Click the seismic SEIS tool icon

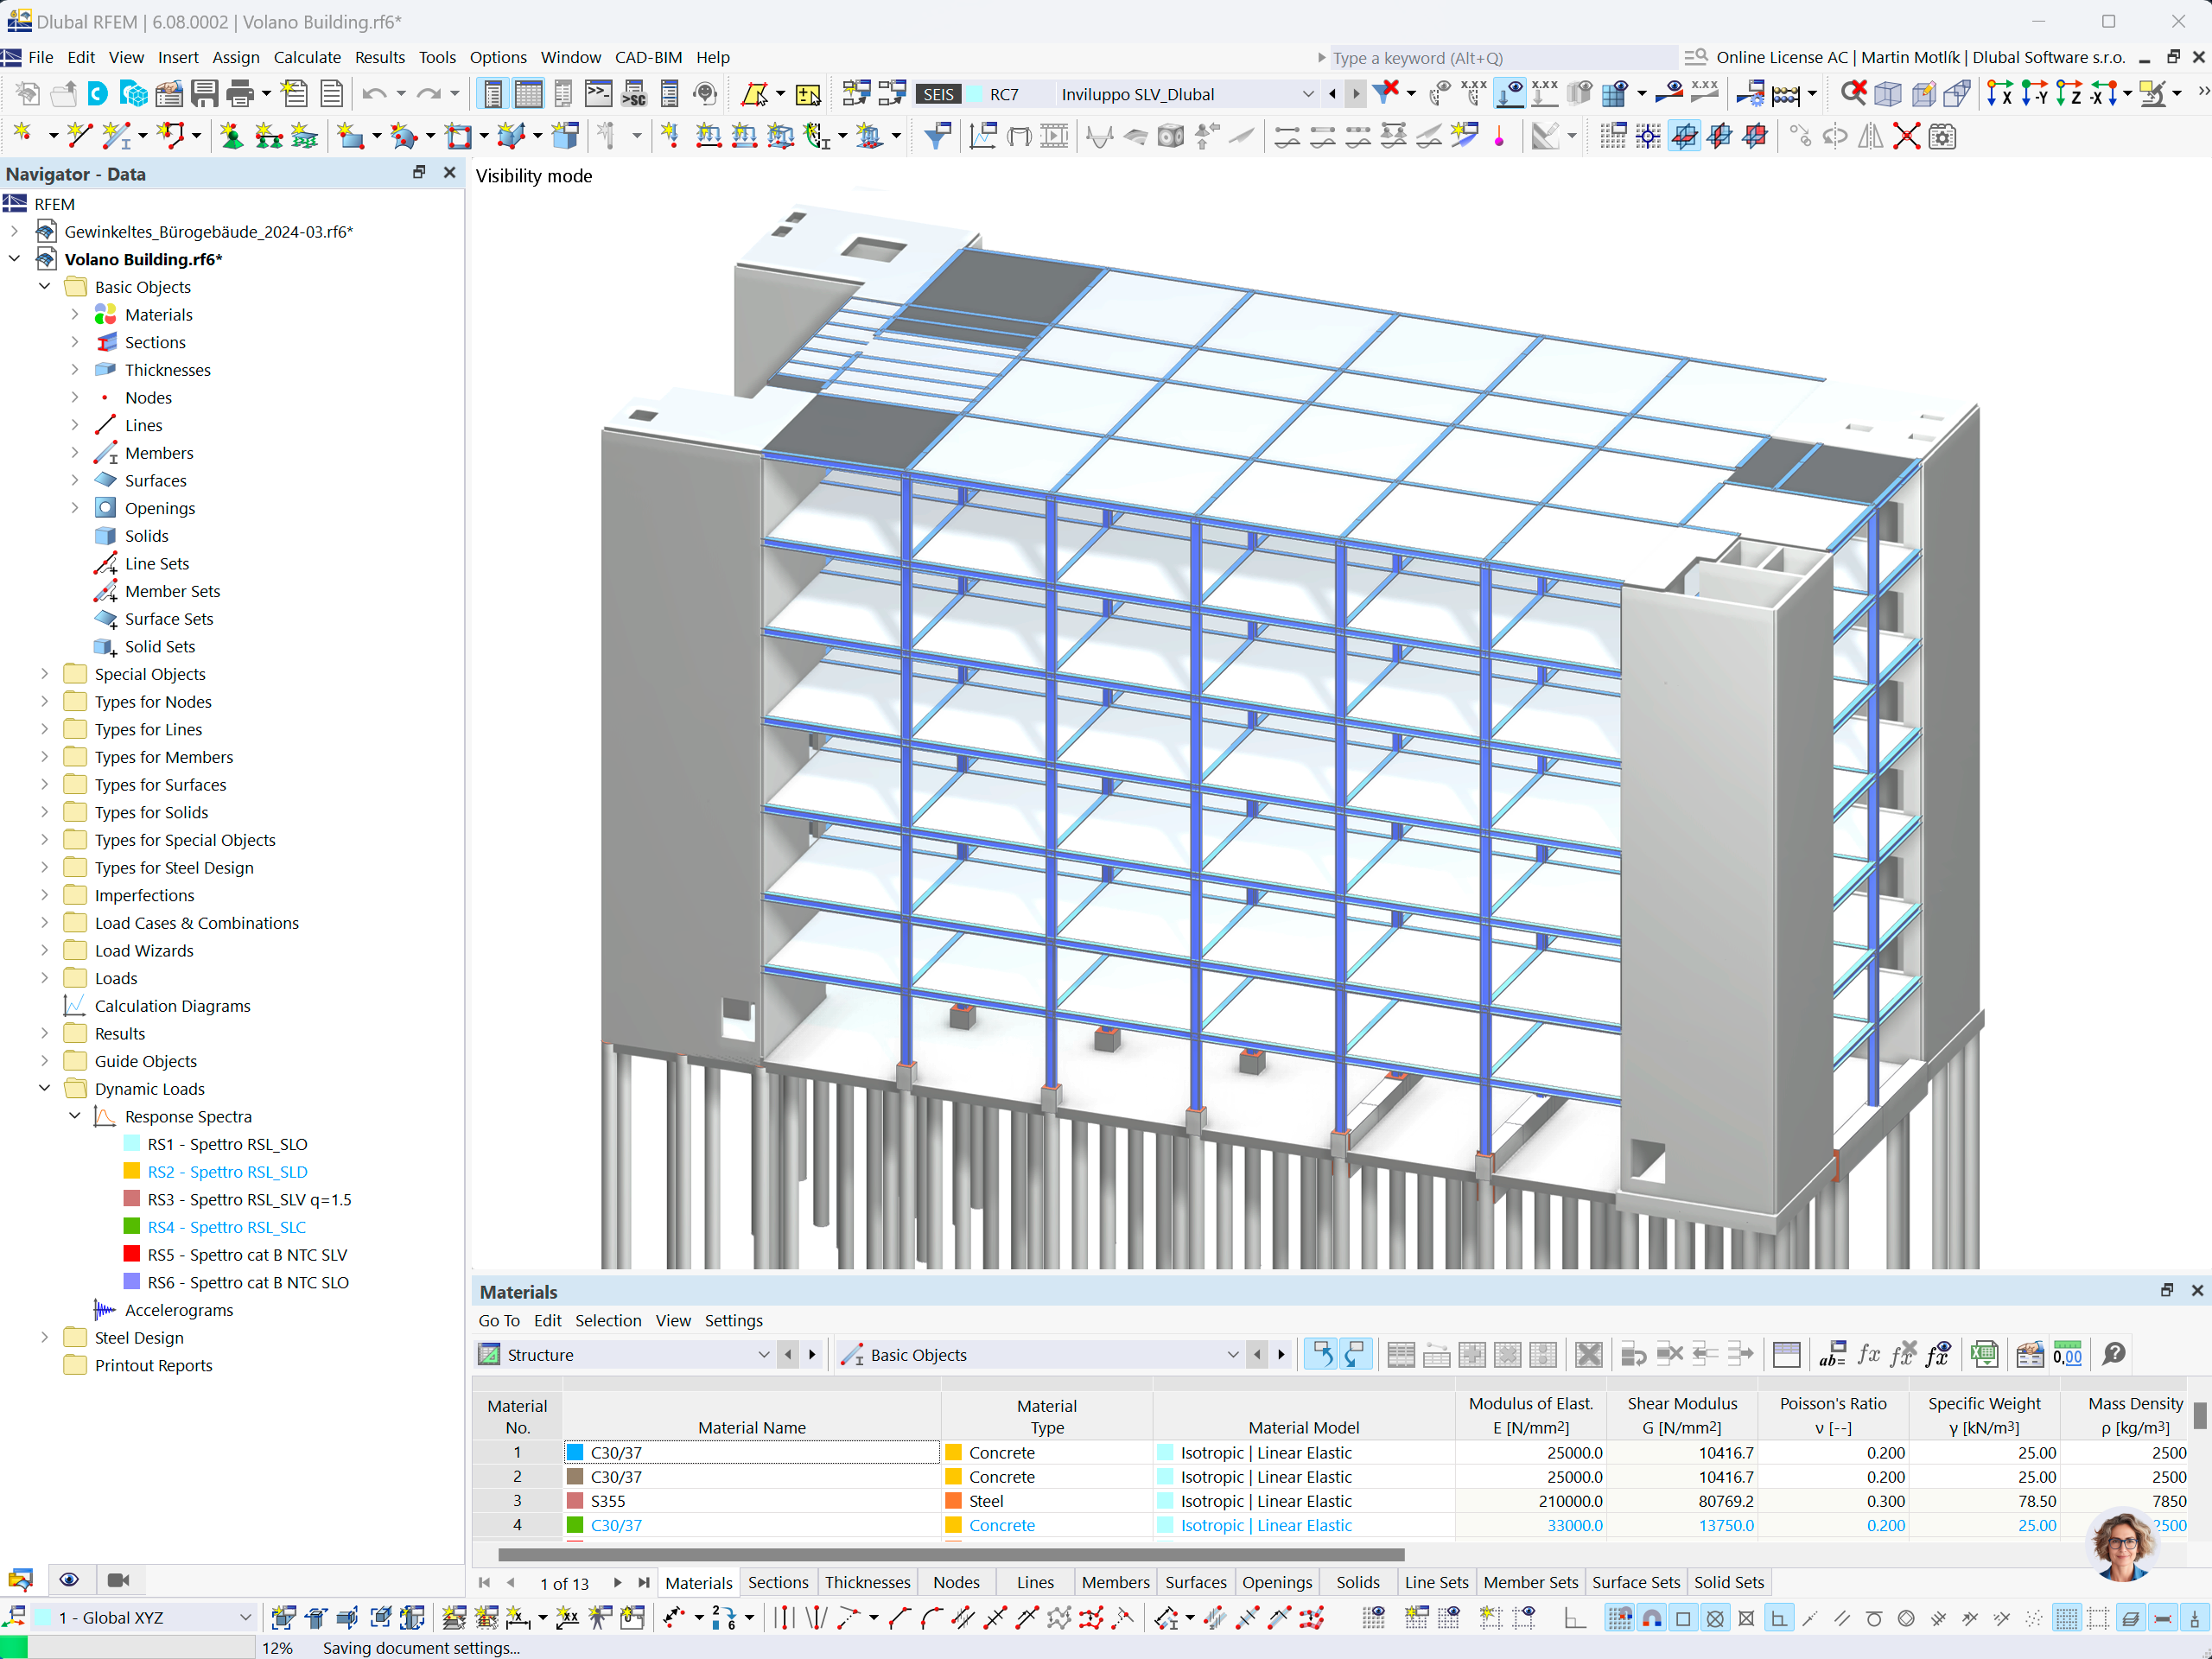coord(933,94)
